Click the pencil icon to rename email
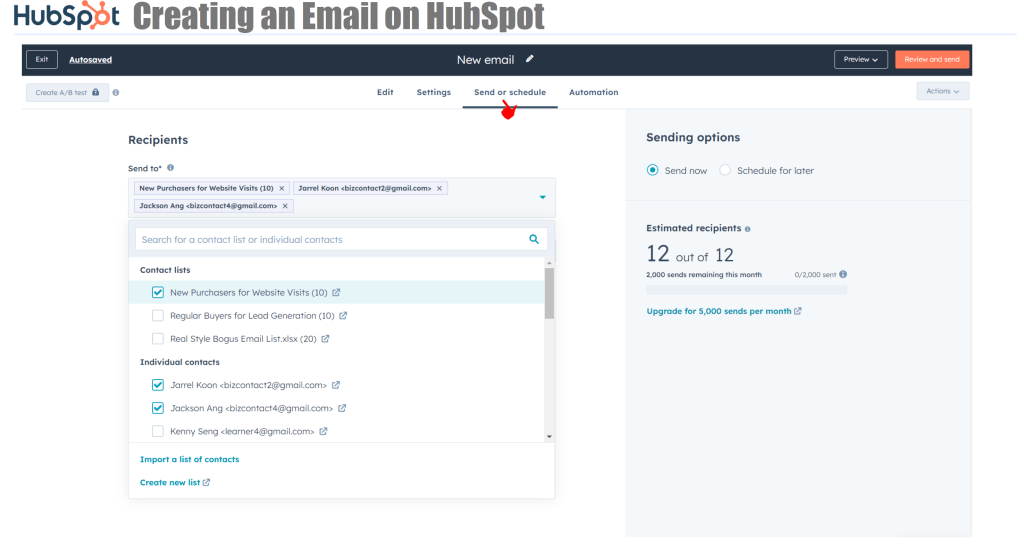This screenshot has height=546, width=1024. [530, 60]
